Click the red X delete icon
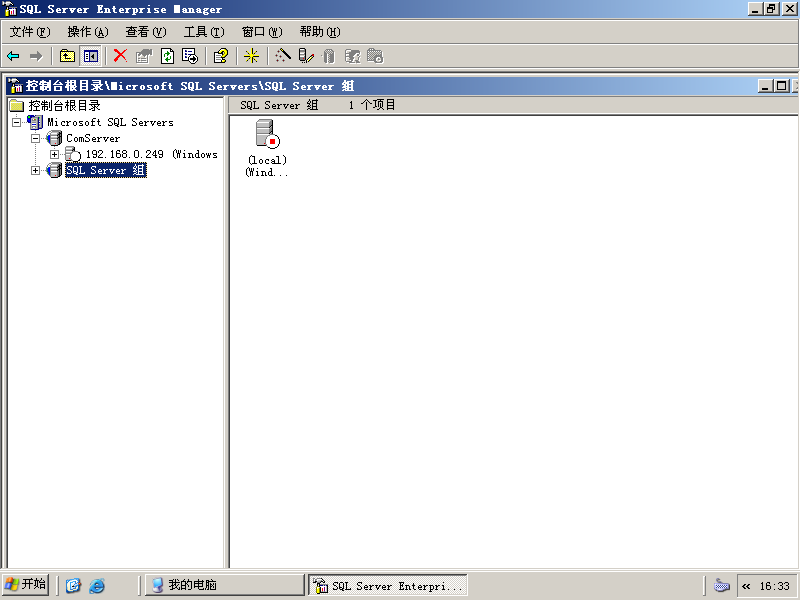Viewport: 800px width, 600px height. click(x=120, y=56)
